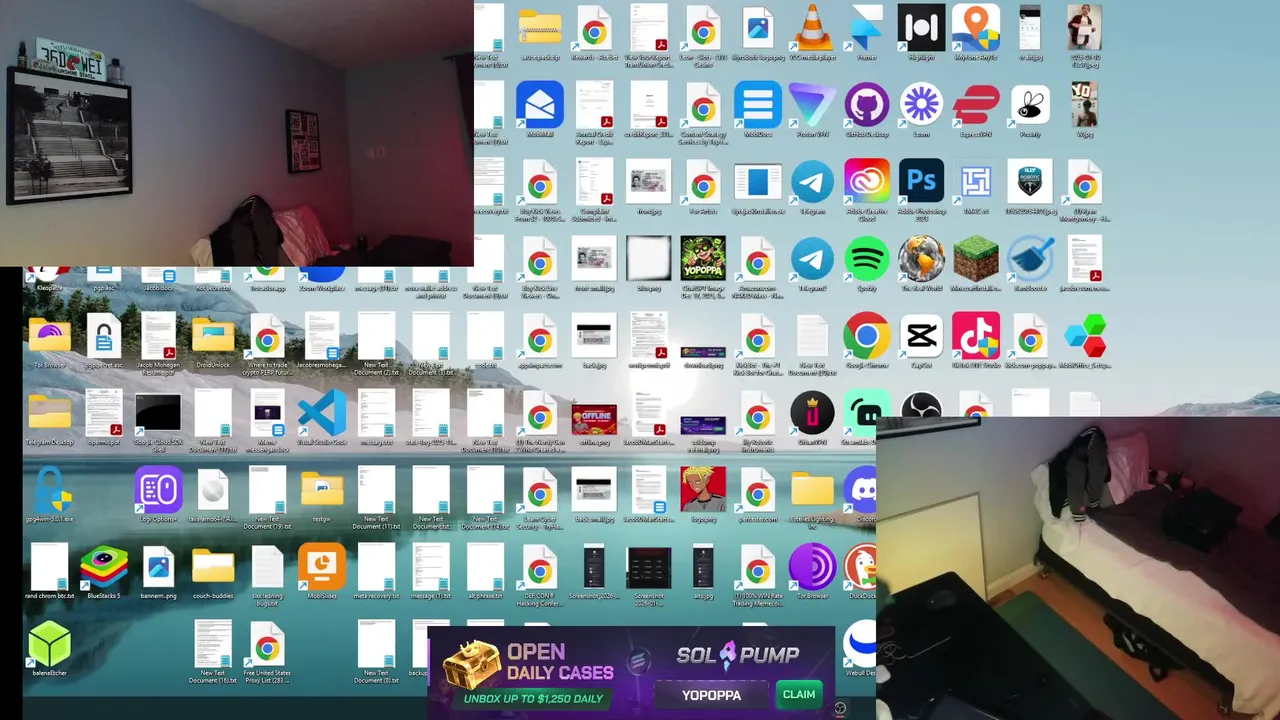Image resolution: width=1280 pixels, height=720 pixels.
Task: Open the testgw folder
Action: (x=322, y=491)
